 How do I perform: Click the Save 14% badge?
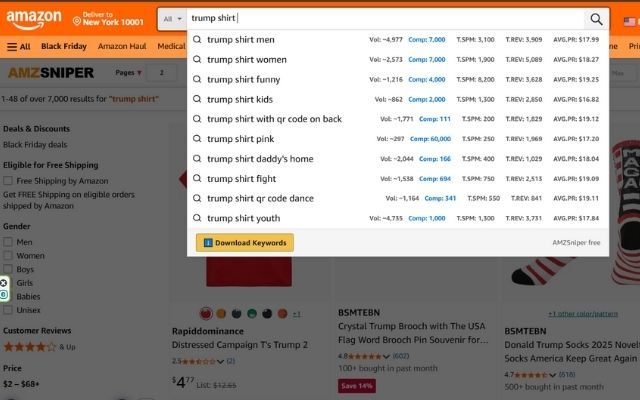tap(357, 386)
